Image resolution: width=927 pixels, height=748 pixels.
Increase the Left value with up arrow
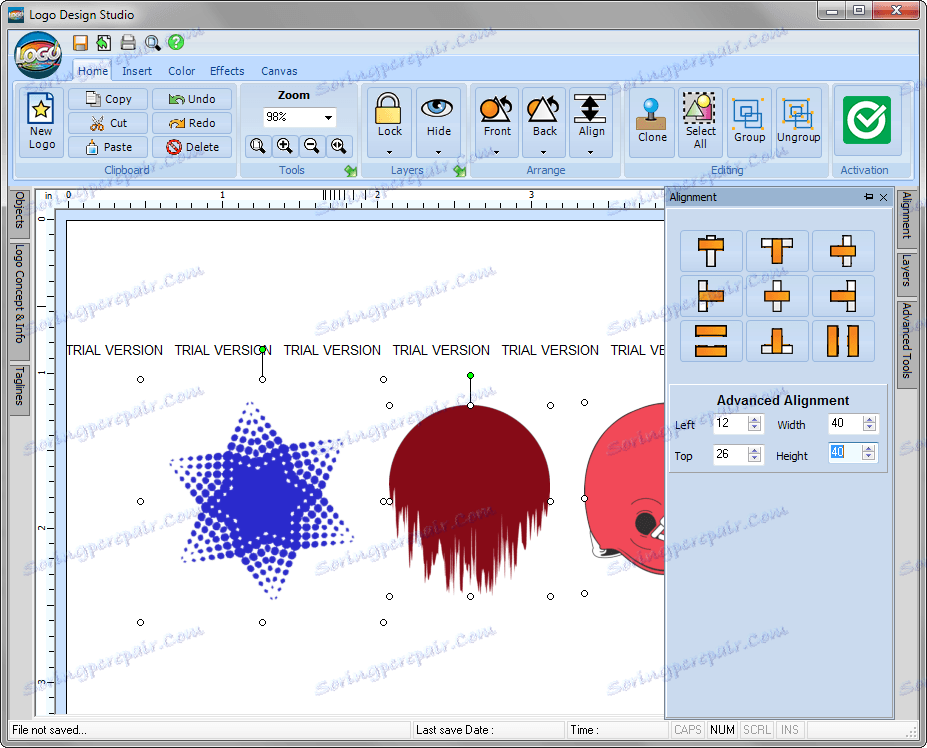[754, 419]
